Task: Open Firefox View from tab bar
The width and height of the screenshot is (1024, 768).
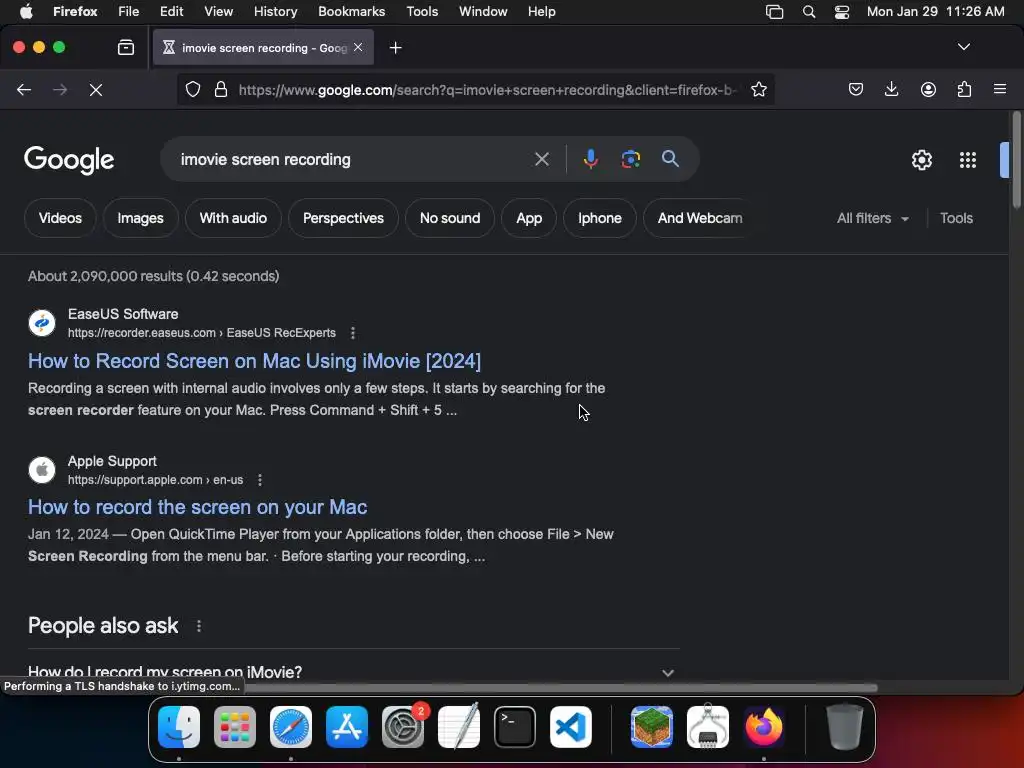Action: [x=126, y=47]
